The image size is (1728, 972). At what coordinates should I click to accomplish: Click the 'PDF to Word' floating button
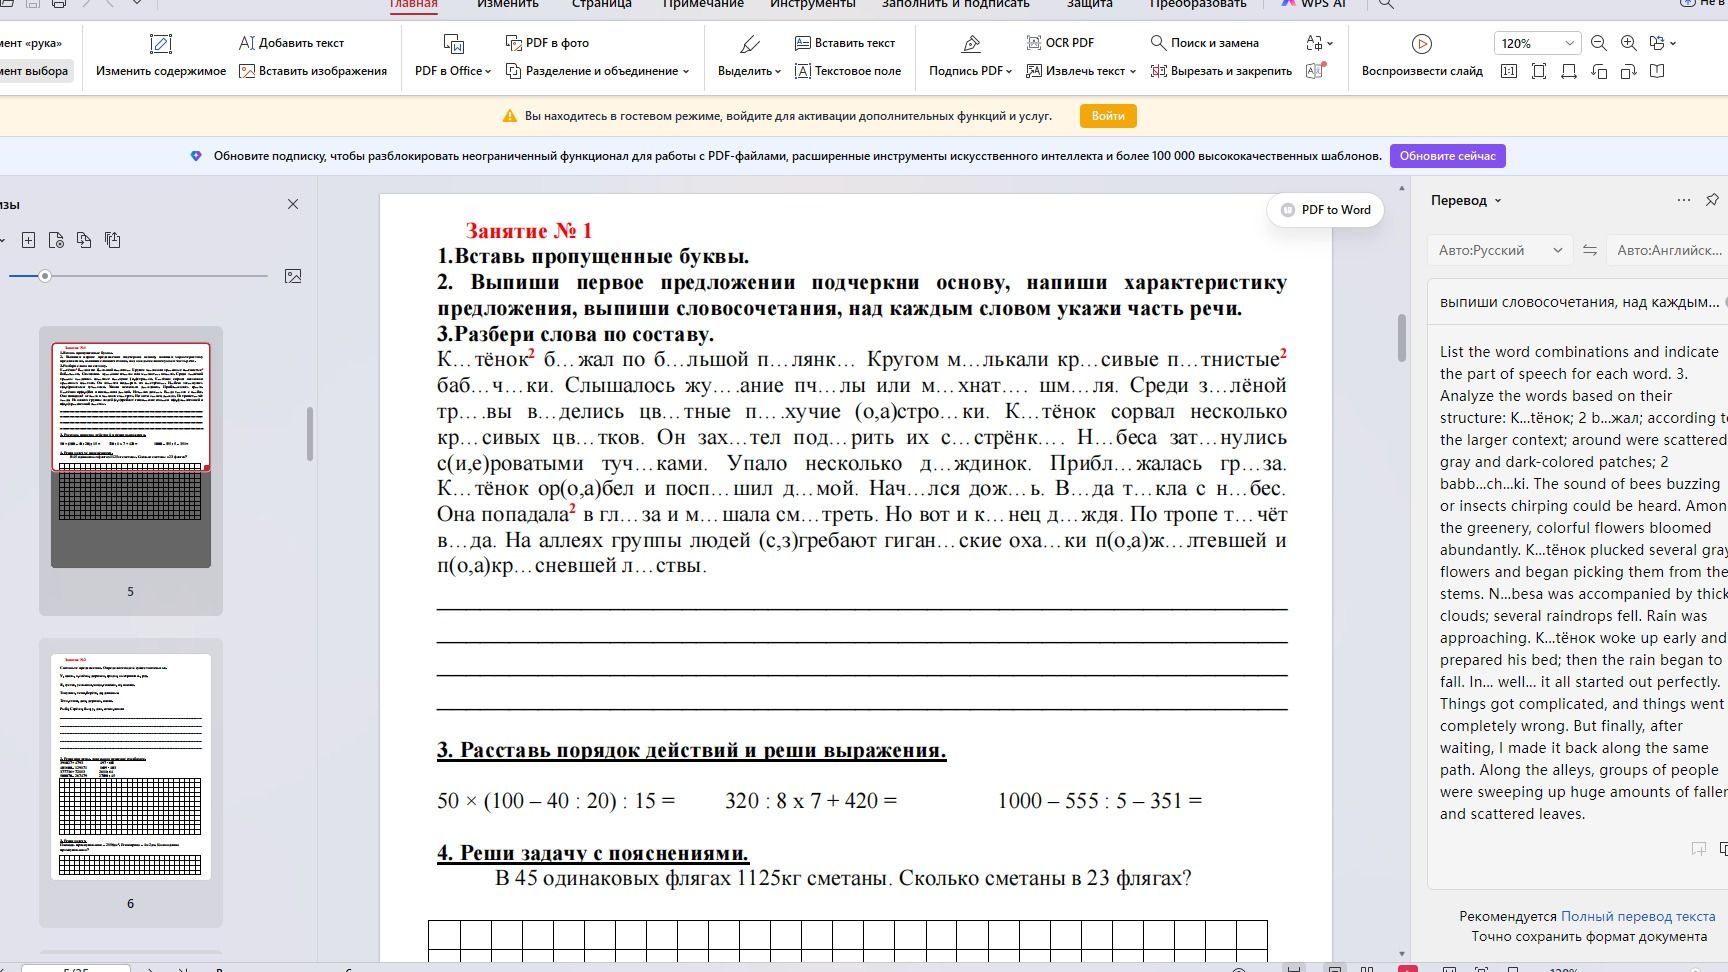pyautogui.click(x=1325, y=210)
